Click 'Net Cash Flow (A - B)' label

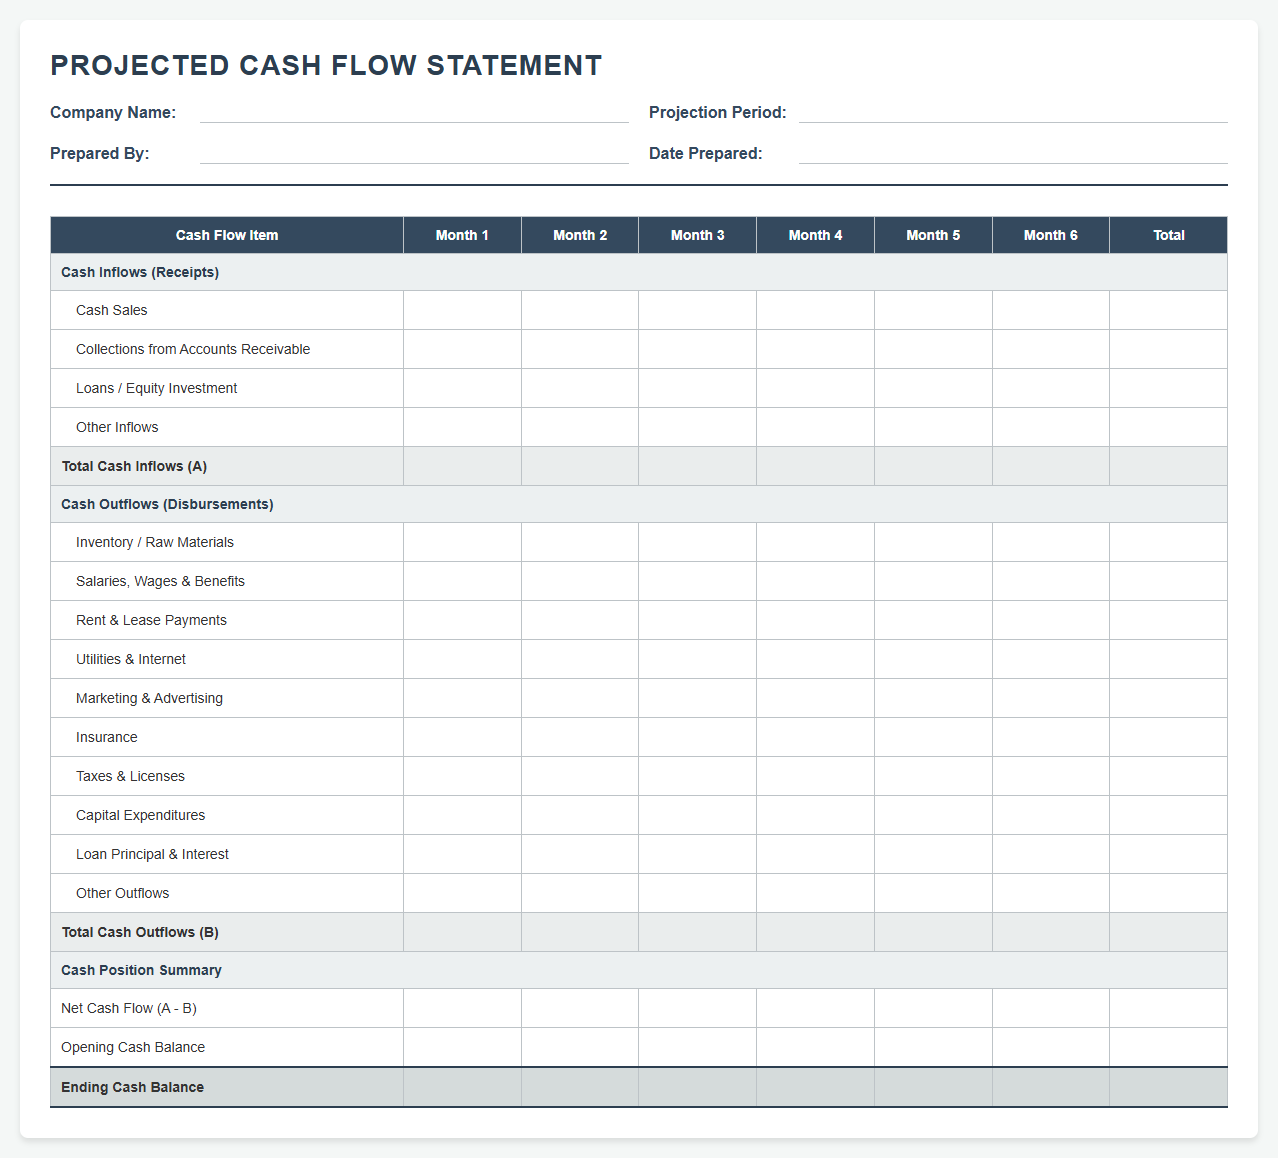click(129, 1008)
